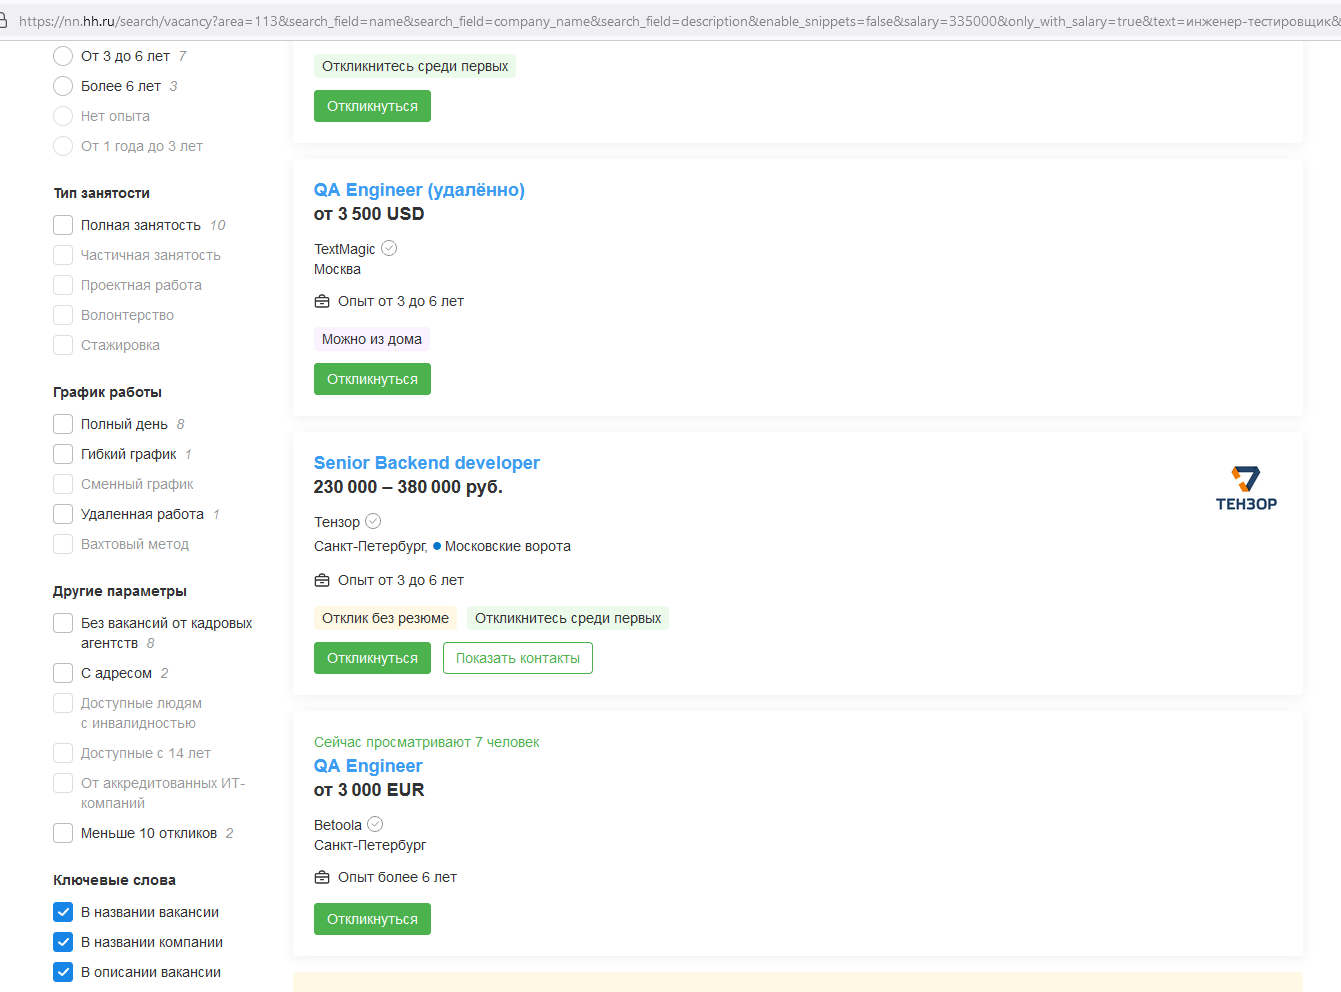This screenshot has height=992, width=1341.
Task: Click briefcase icon in Senior Backend developer card
Action: click(x=322, y=580)
